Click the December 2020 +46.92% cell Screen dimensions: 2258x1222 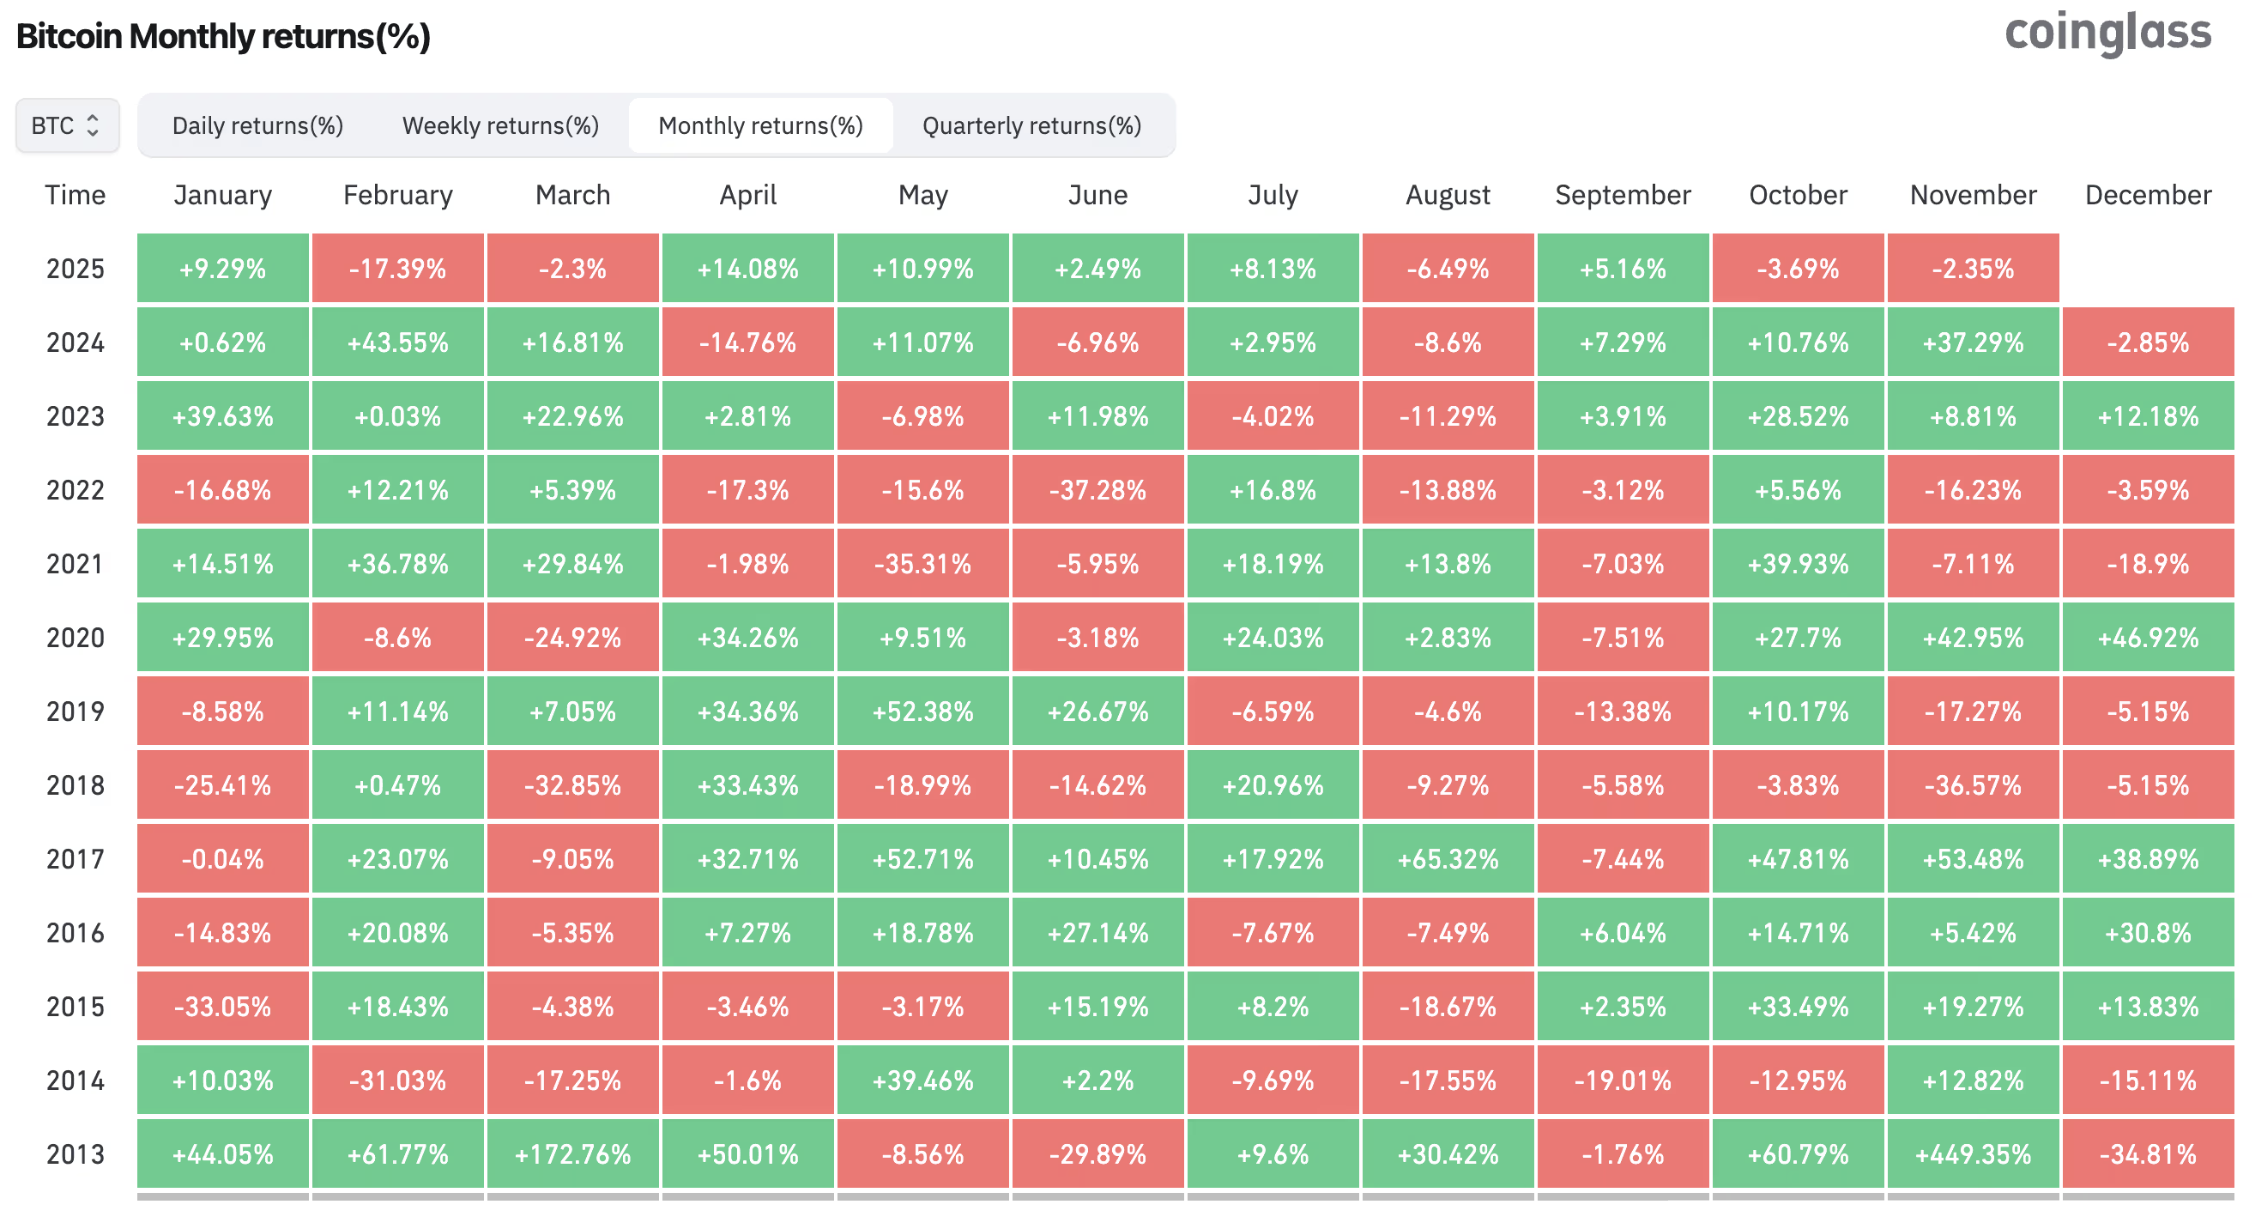point(2147,638)
